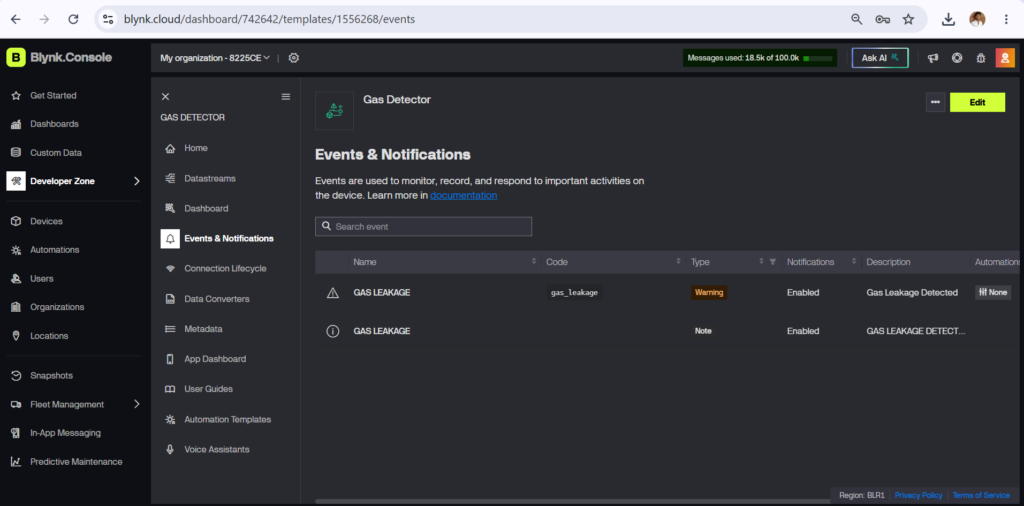Open the Terms of Service link
The image size is (1024, 506).
980,495
